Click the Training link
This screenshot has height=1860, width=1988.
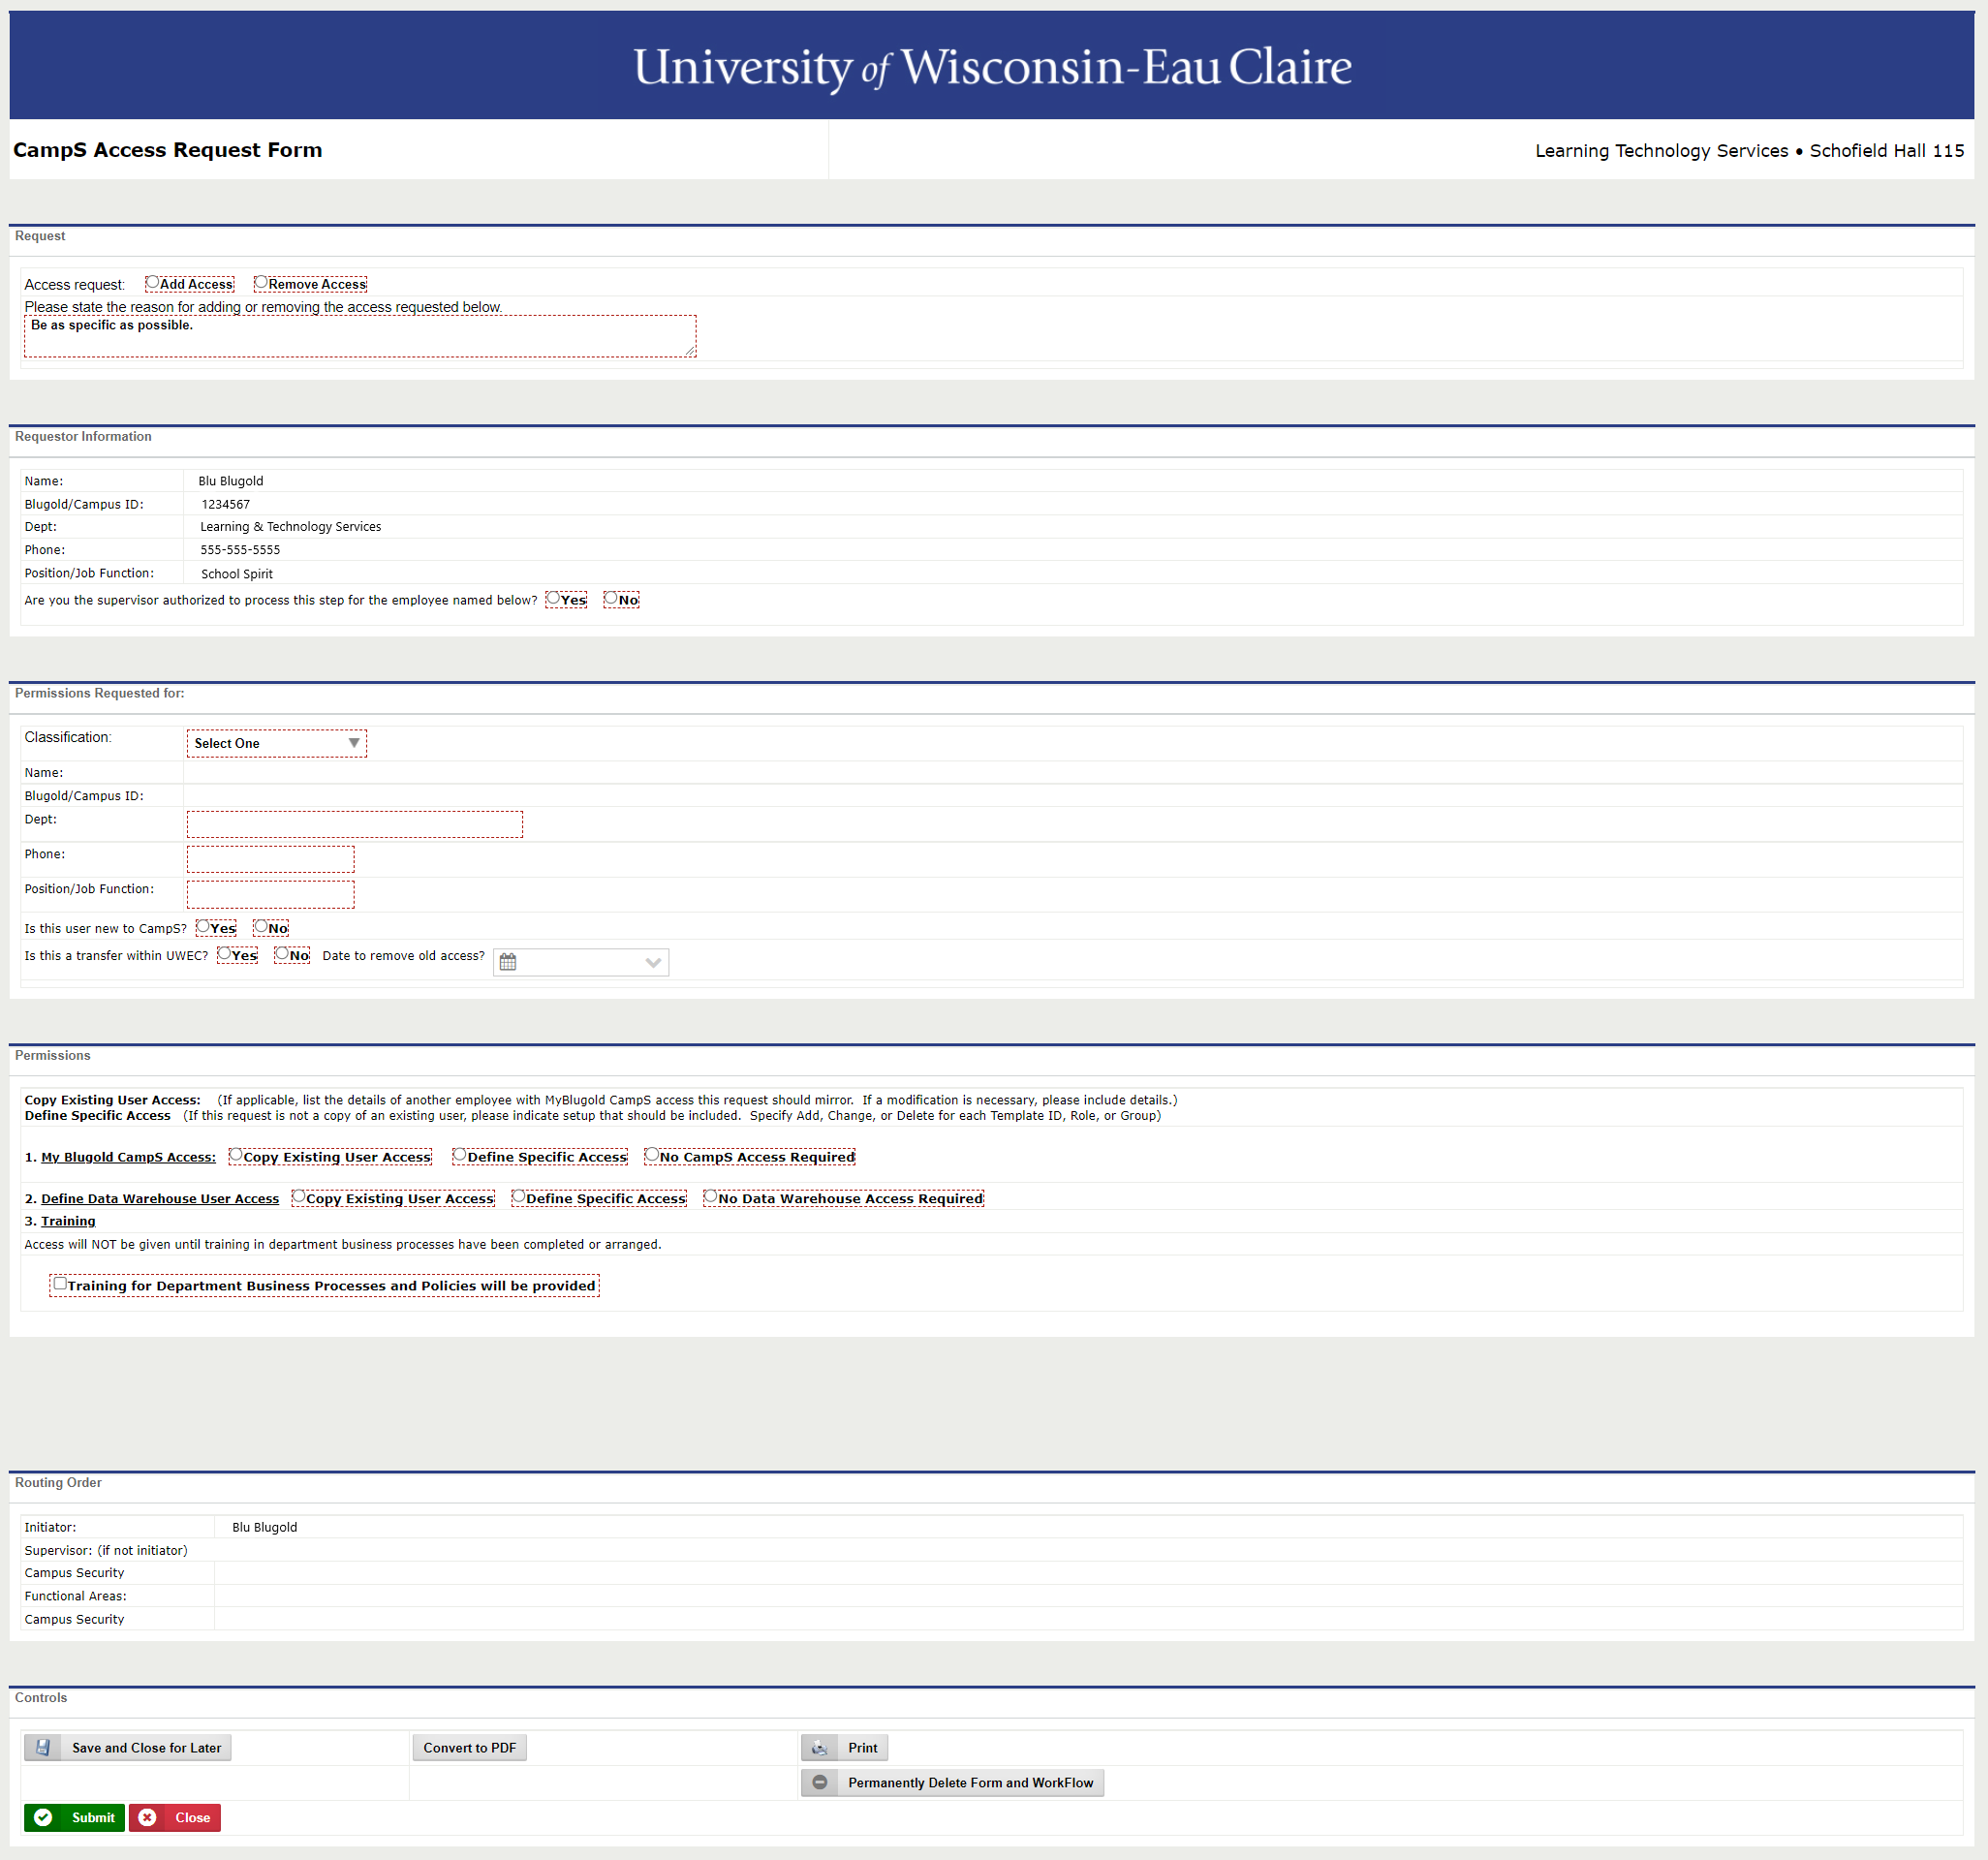(x=68, y=1221)
